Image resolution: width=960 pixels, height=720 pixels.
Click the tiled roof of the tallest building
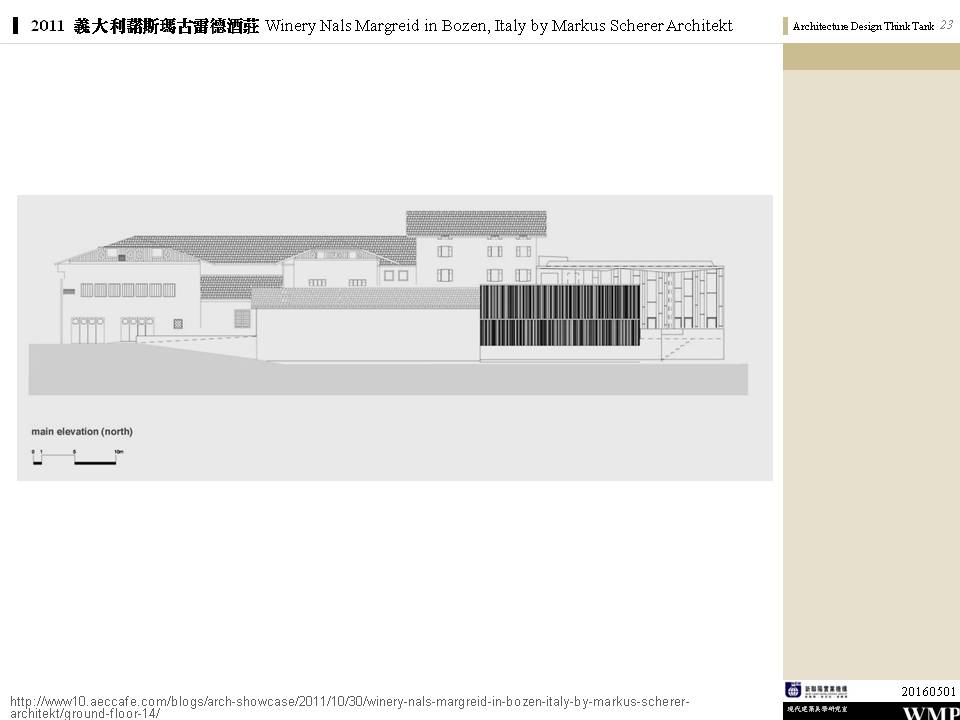point(476,222)
